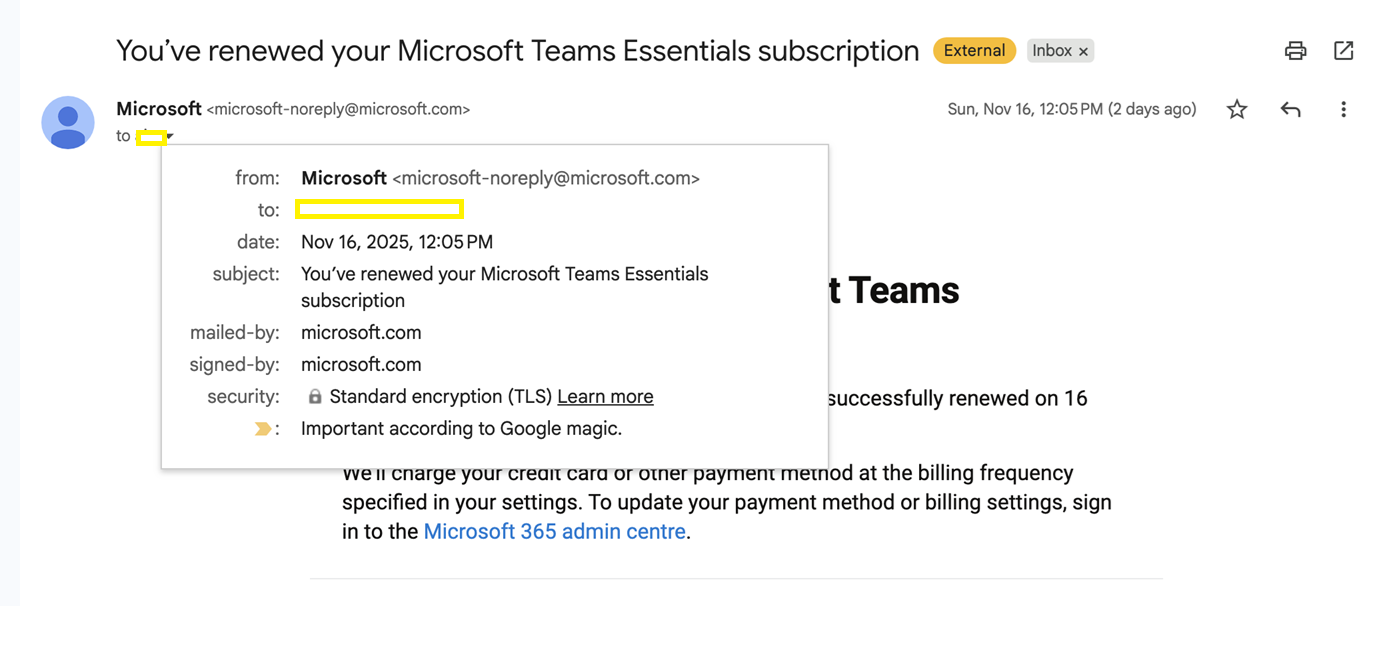Click mailed-by value microsoft.com
The image size is (1381, 648).
click(361, 333)
